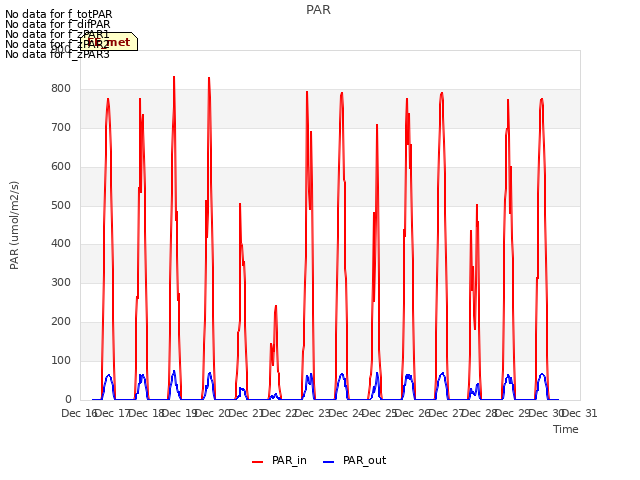Viewport: 640px width, 480px height.
Task: Click the Dec 23 x-axis tick label
Action: point(313,413)
